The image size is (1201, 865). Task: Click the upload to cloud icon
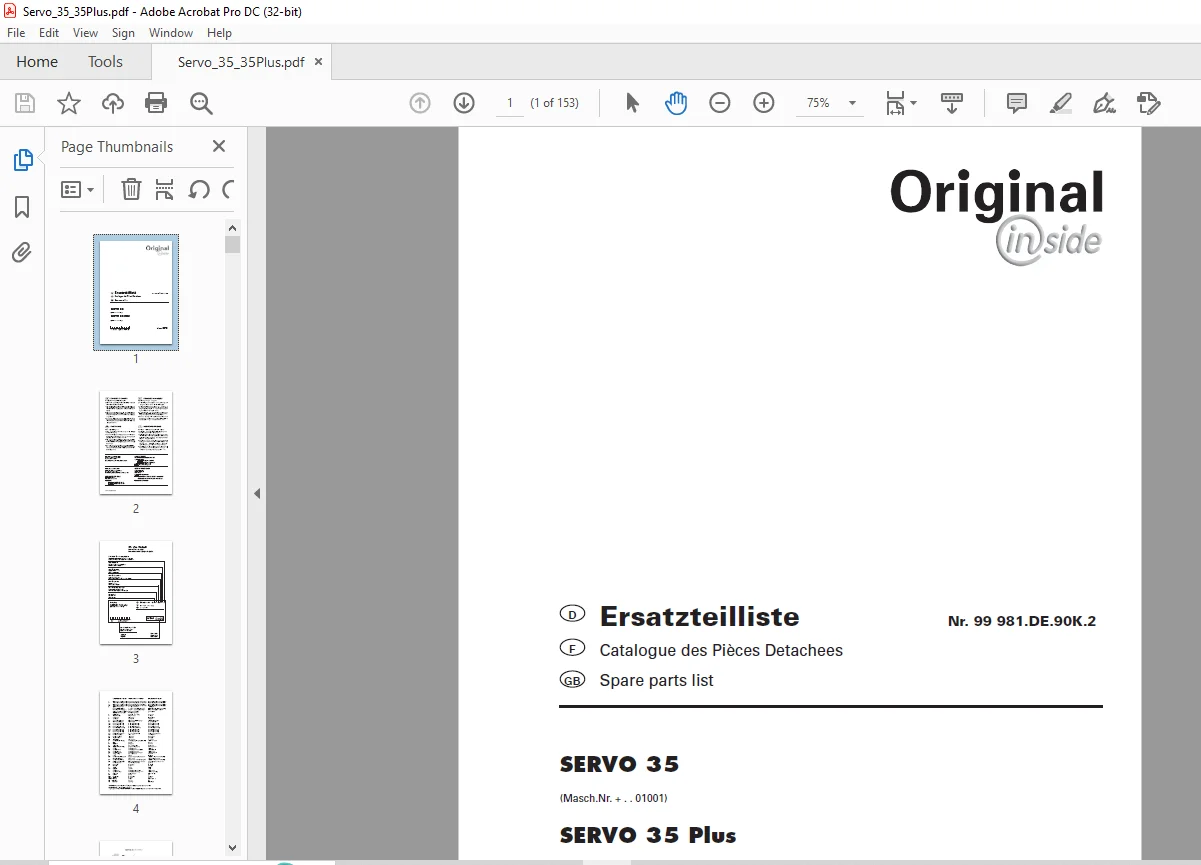113,103
